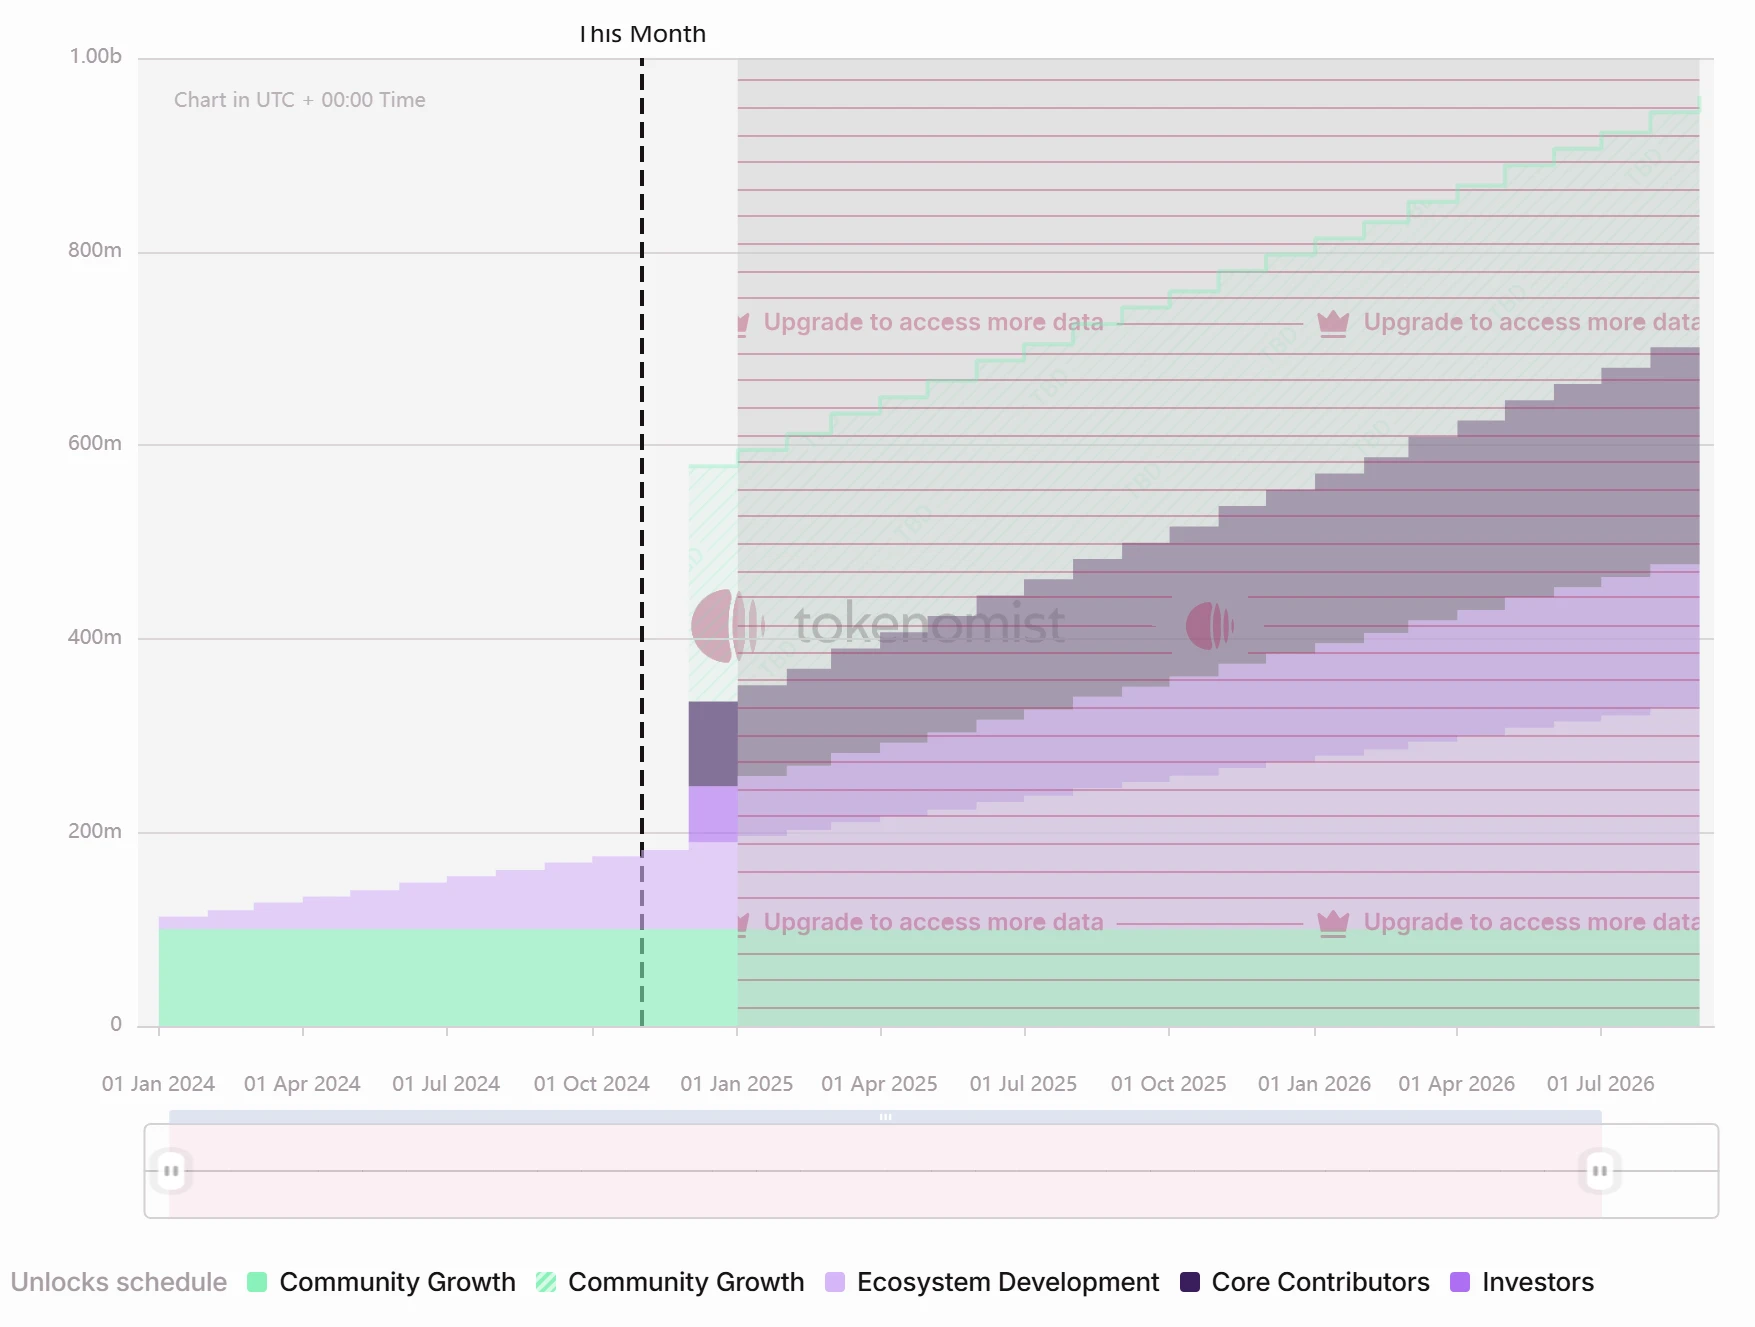Click the left handle of the range slider
The height and width of the screenshot is (1327, 1755).
[171, 1171]
